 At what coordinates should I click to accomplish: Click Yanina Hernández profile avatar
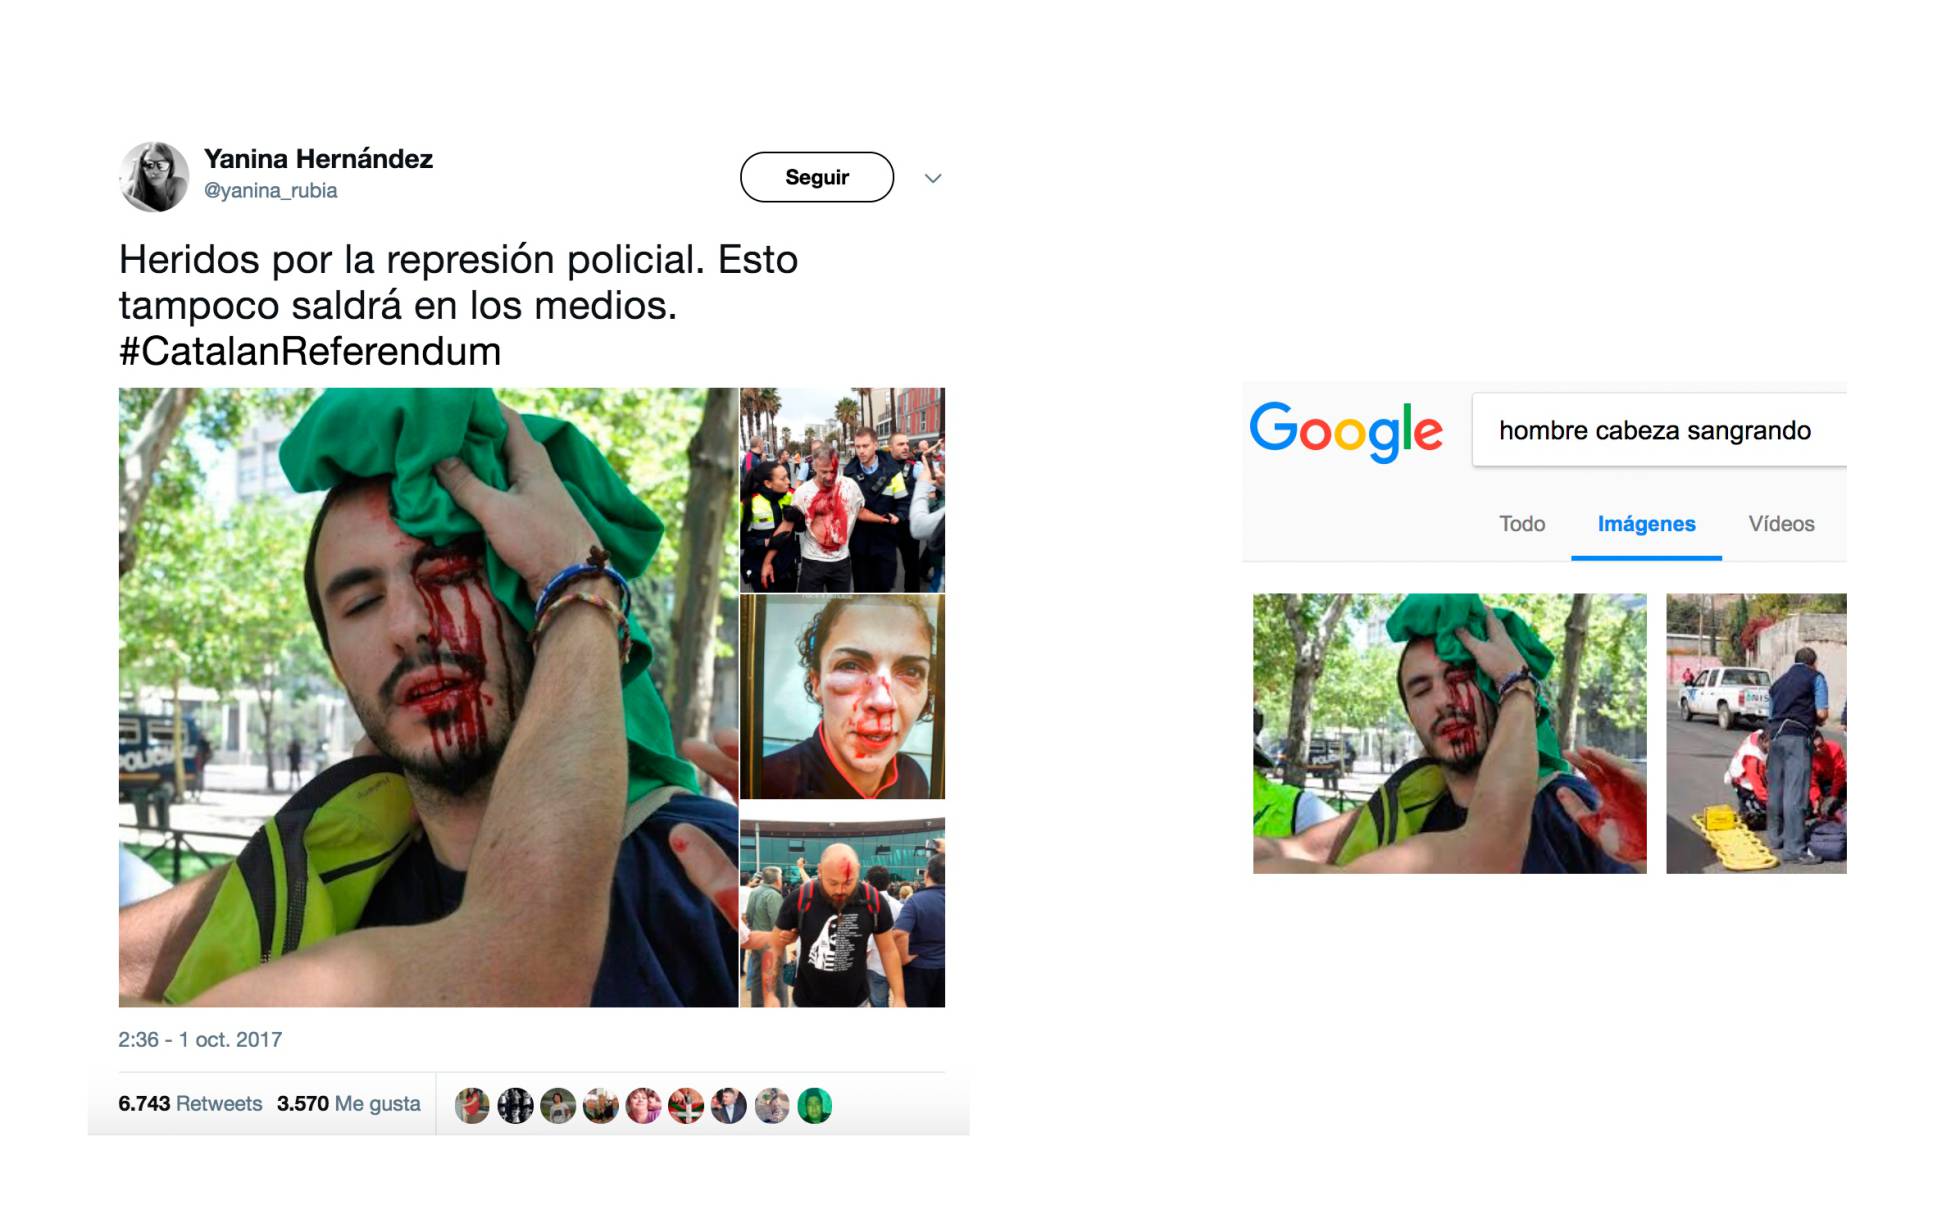[x=154, y=177]
